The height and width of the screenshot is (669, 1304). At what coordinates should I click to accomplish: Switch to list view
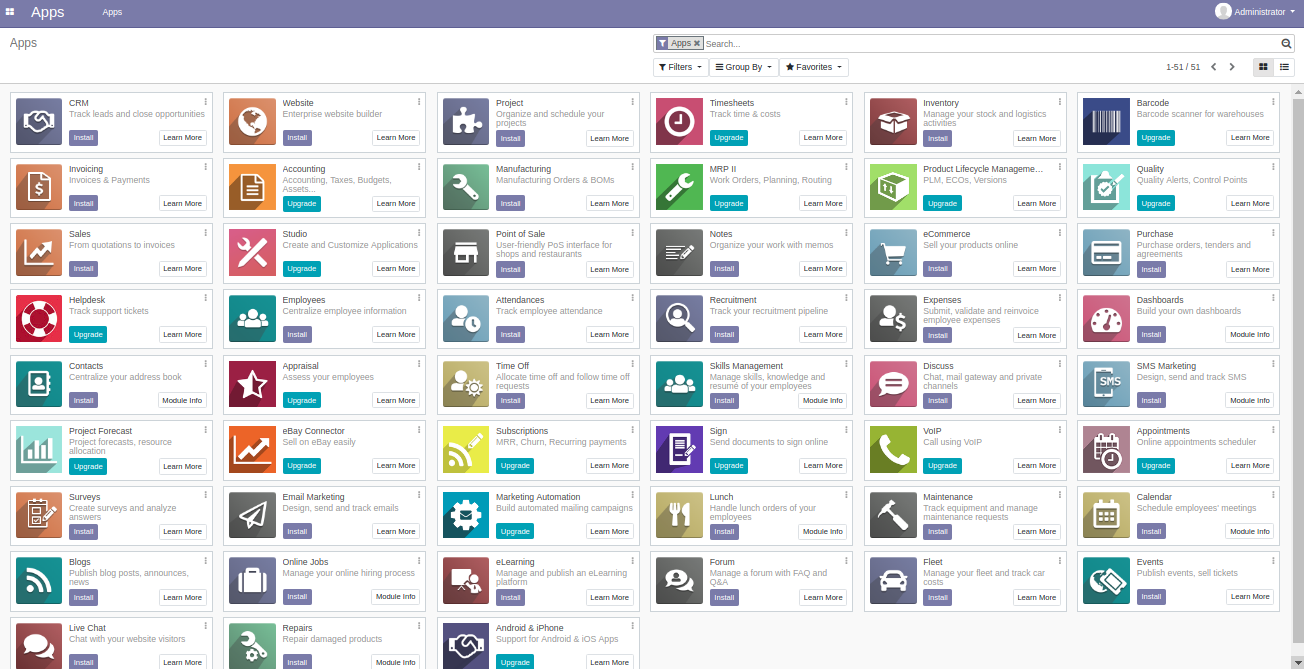click(1285, 67)
